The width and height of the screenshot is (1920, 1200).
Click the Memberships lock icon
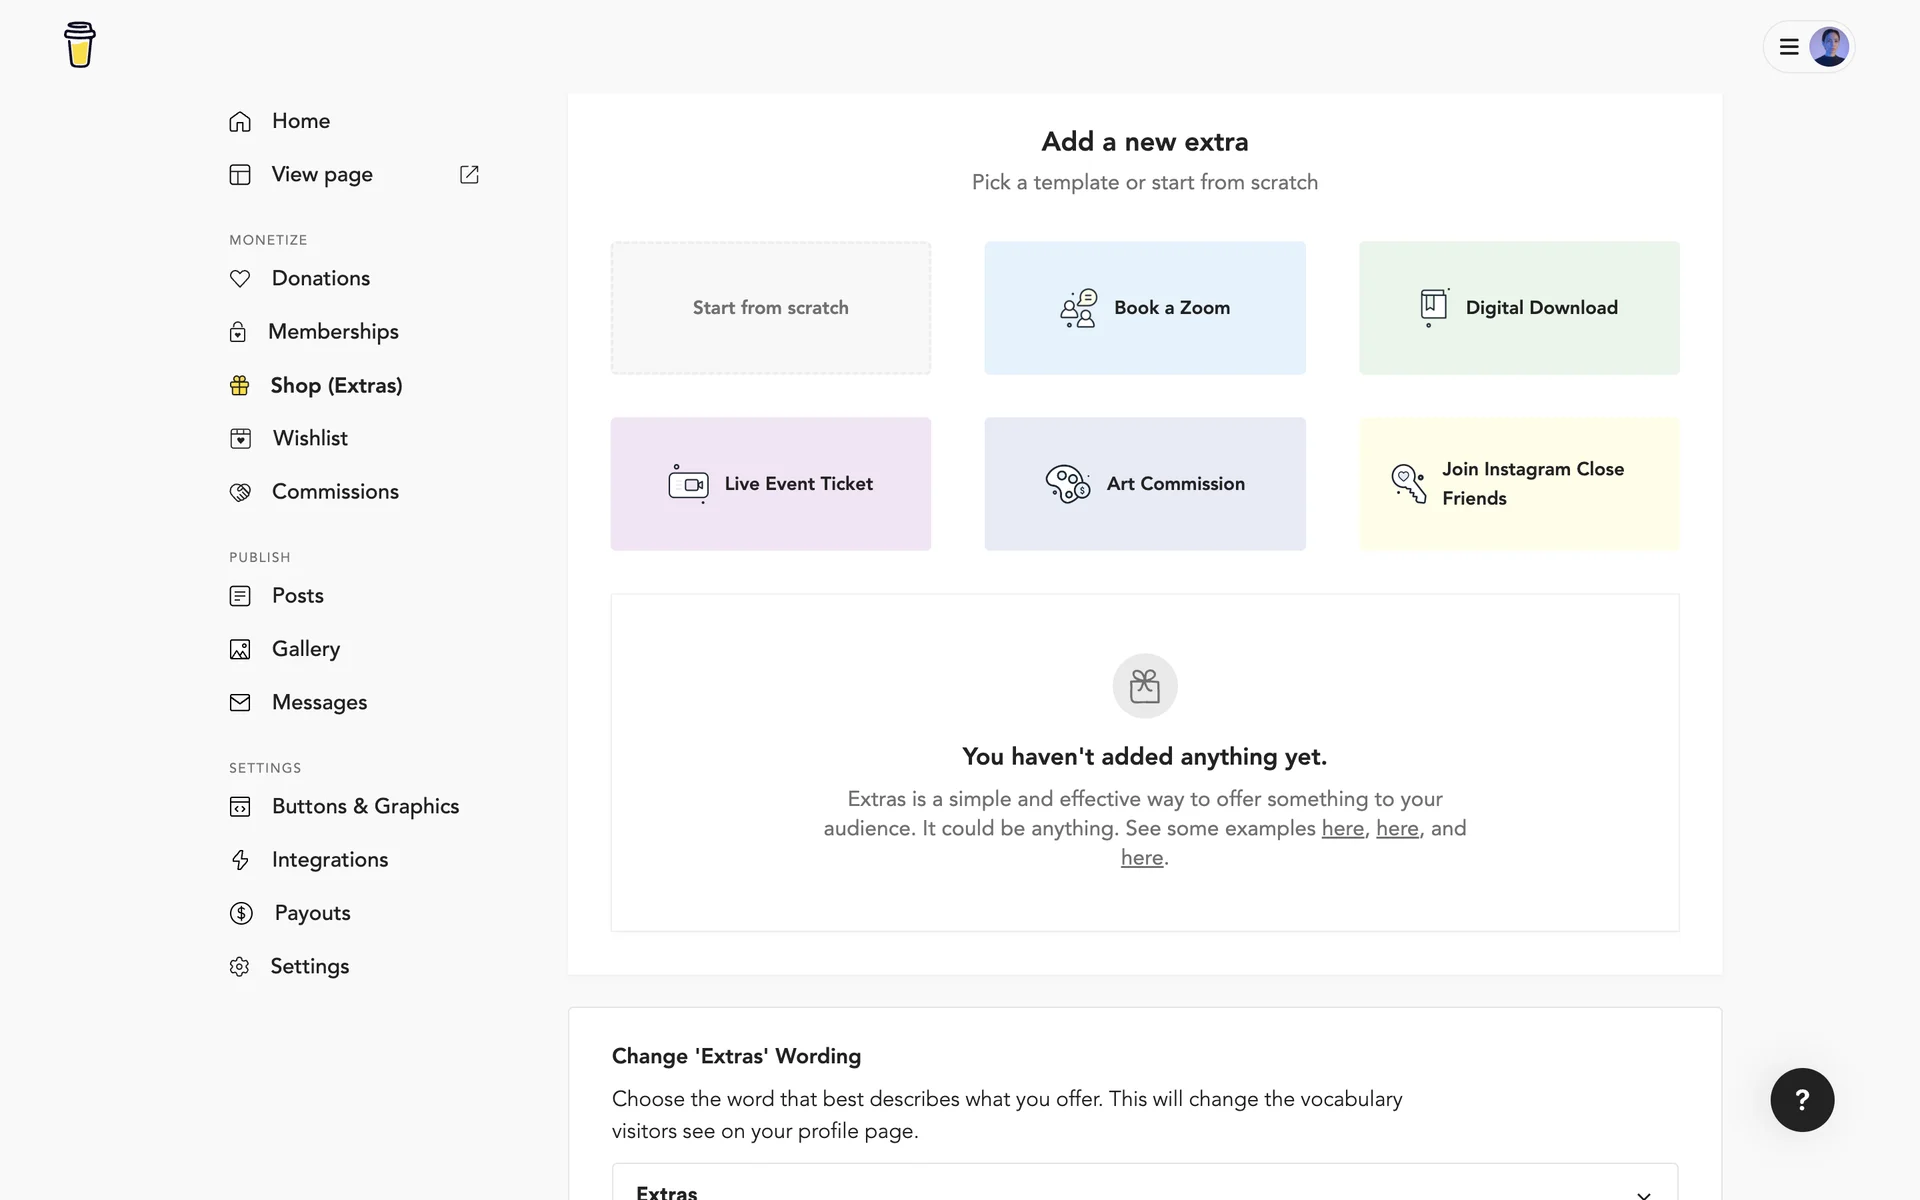click(238, 332)
